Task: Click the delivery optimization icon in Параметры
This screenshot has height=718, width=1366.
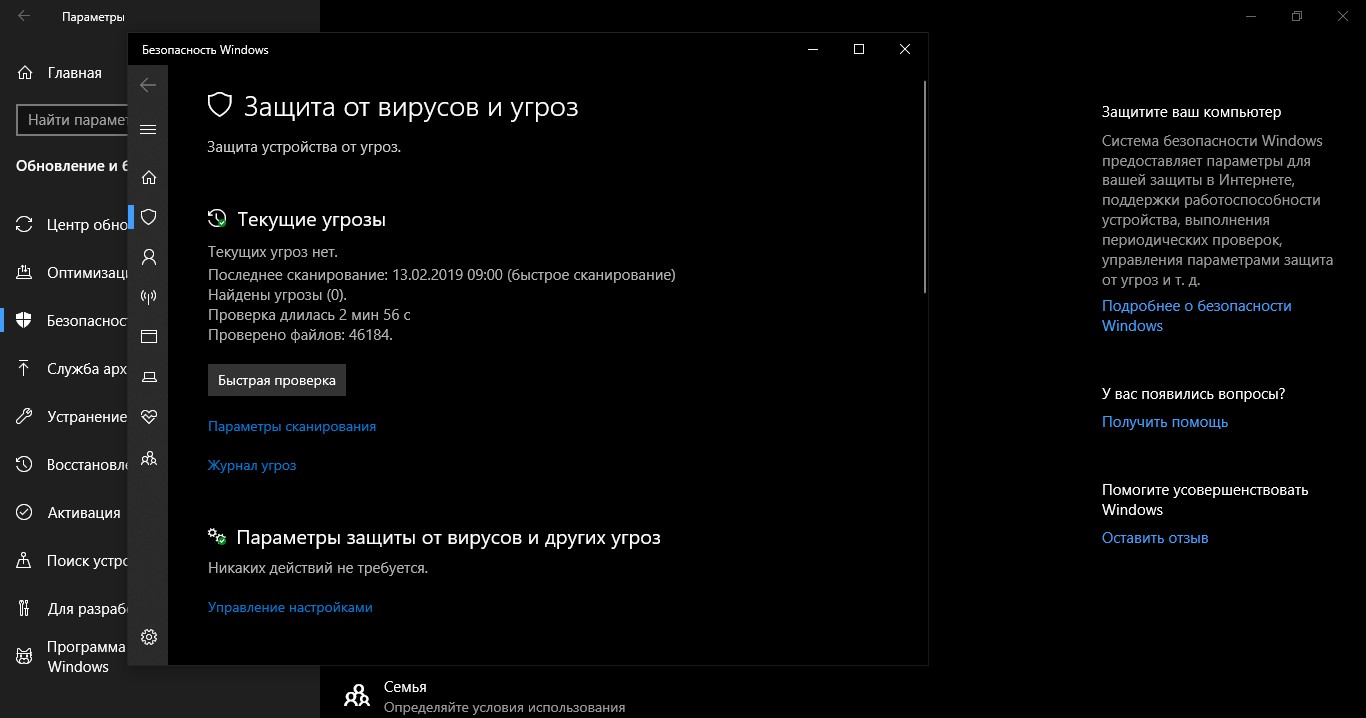Action: (25, 273)
